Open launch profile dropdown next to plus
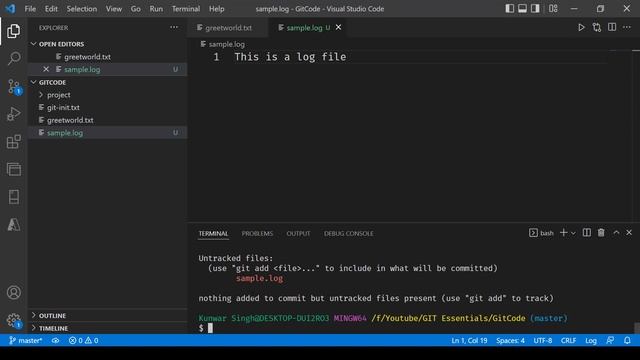640x360 pixels. pos(573,233)
